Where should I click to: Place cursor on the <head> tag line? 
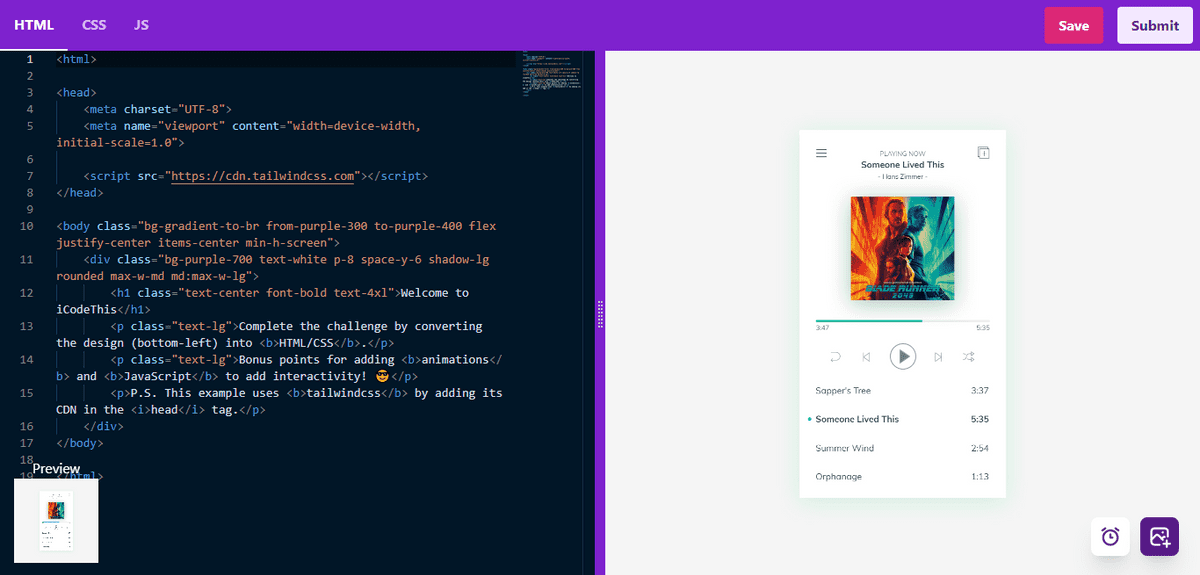[77, 93]
